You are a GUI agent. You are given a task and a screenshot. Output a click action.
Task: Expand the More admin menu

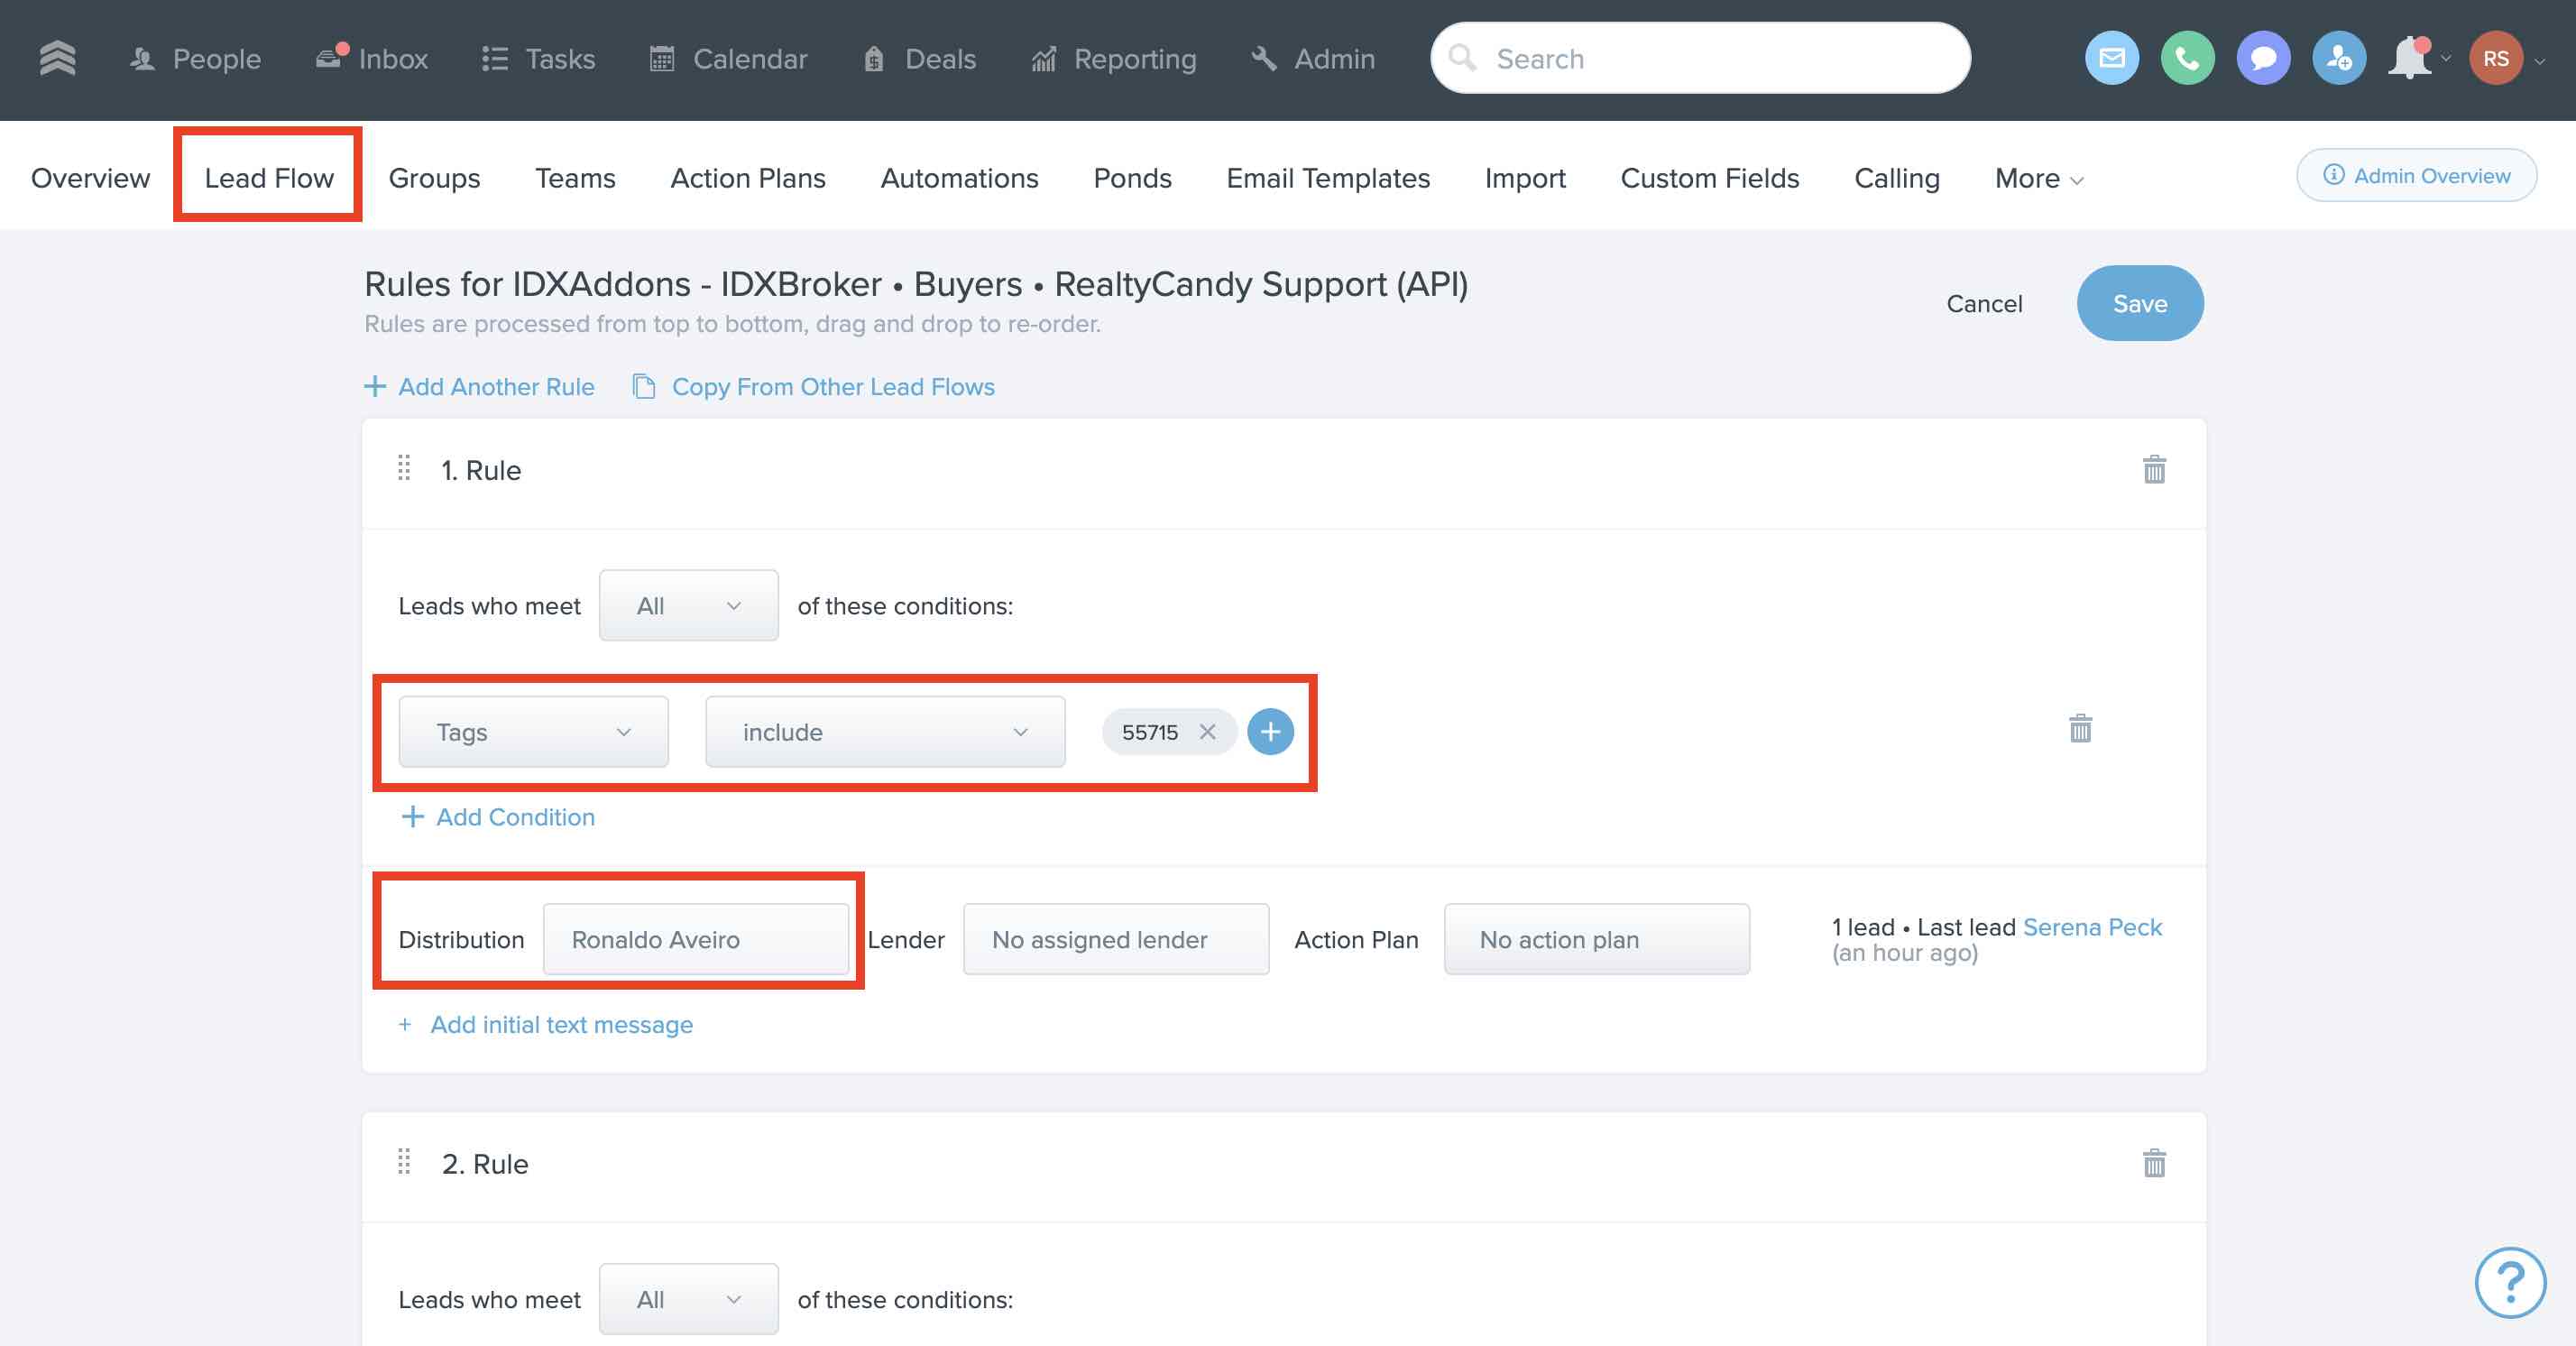[x=2038, y=178]
